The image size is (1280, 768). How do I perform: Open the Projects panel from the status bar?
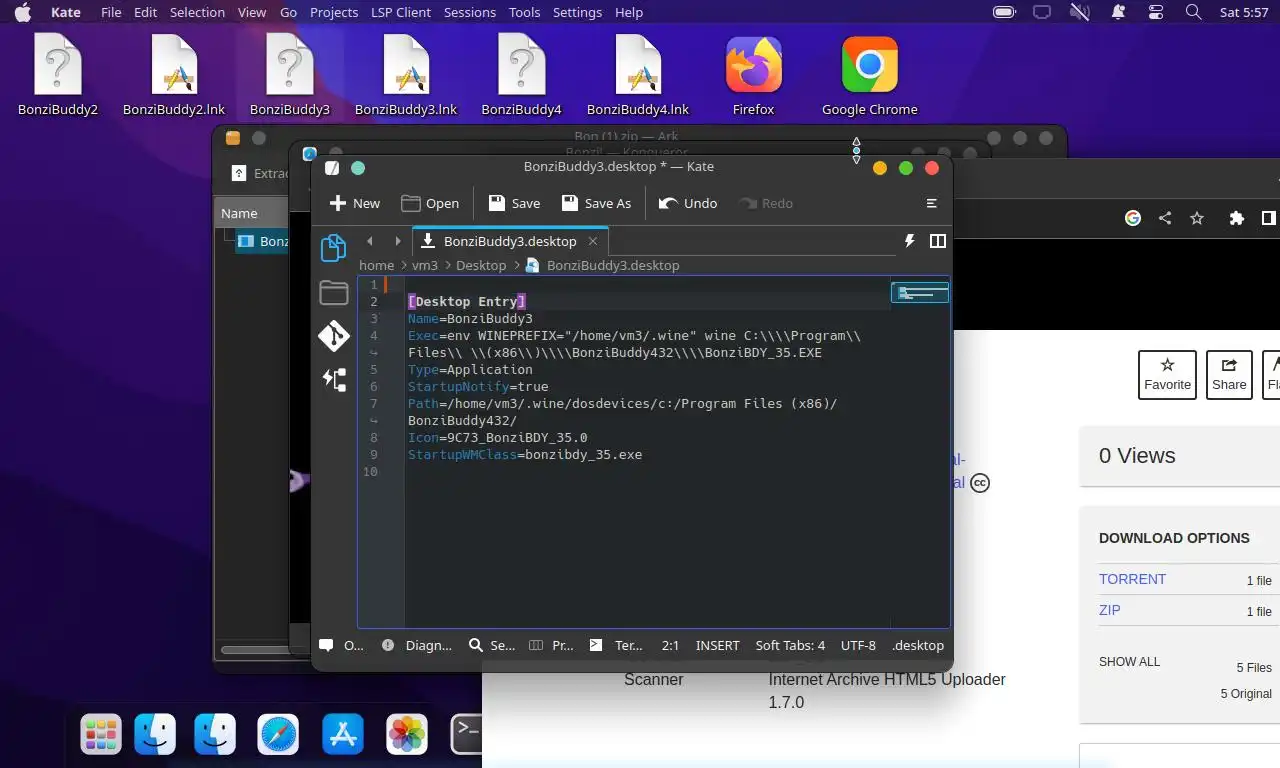pos(551,645)
